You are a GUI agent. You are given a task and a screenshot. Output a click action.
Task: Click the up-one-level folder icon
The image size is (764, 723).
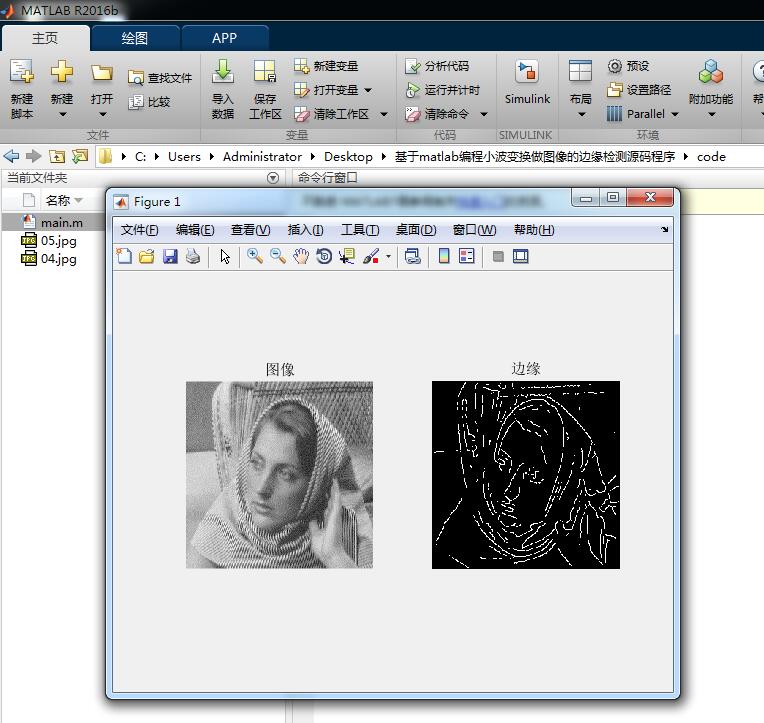point(57,156)
